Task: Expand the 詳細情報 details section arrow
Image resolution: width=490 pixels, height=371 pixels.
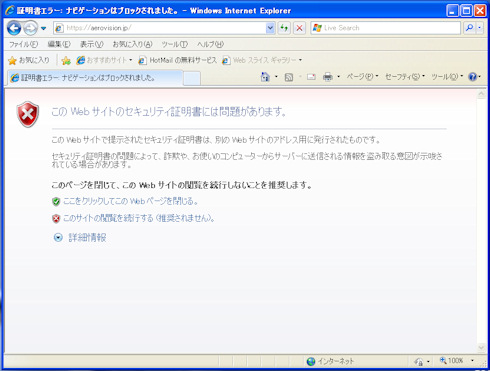Action: tap(58, 237)
